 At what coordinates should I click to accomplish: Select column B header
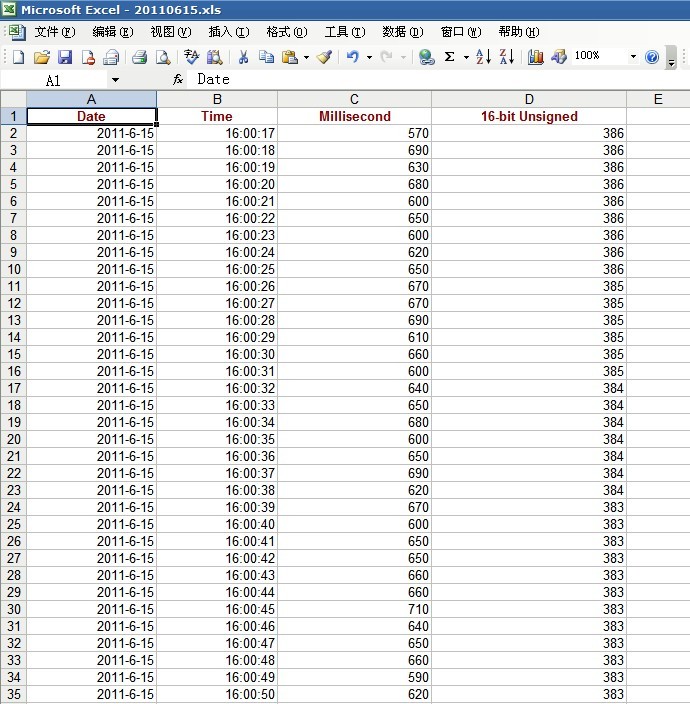217,99
